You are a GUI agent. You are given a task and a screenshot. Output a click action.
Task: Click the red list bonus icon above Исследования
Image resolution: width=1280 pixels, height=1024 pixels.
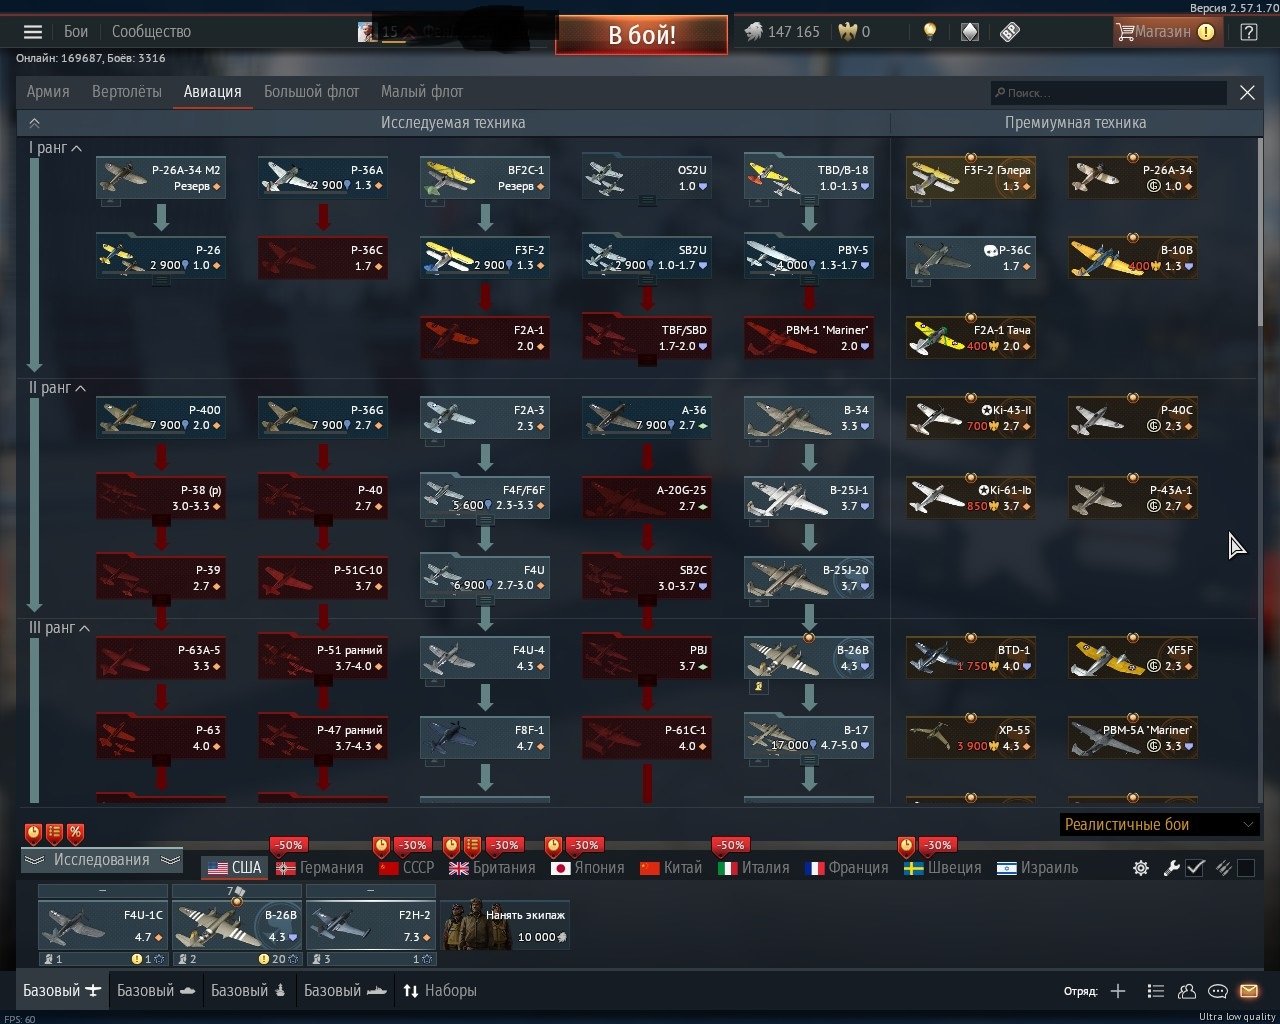(x=55, y=832)
